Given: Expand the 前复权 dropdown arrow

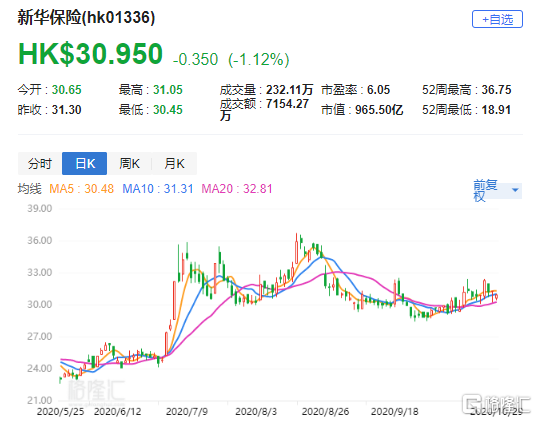Looking at the screenshot, I should (515, 190).
